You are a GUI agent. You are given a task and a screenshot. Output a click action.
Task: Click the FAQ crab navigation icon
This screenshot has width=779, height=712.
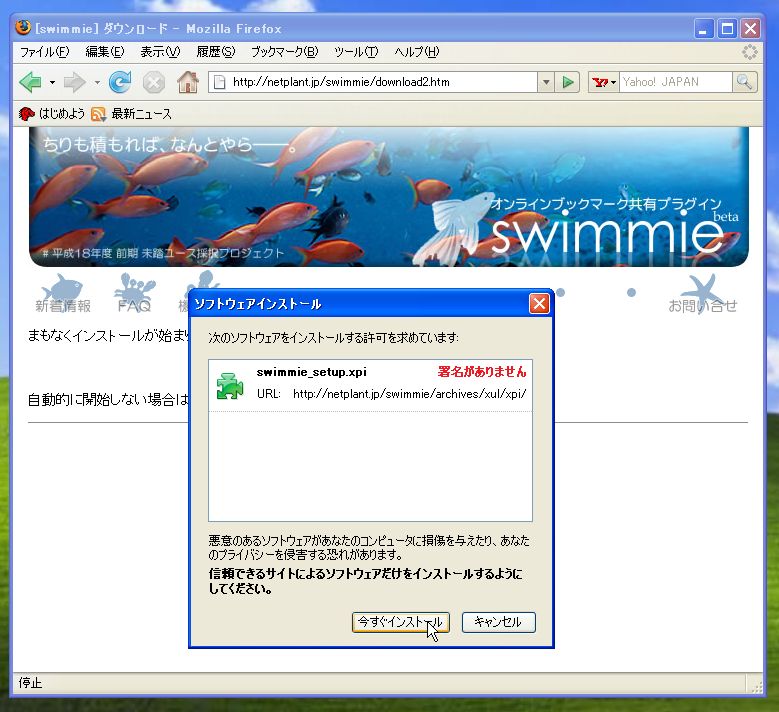[134, 293]
